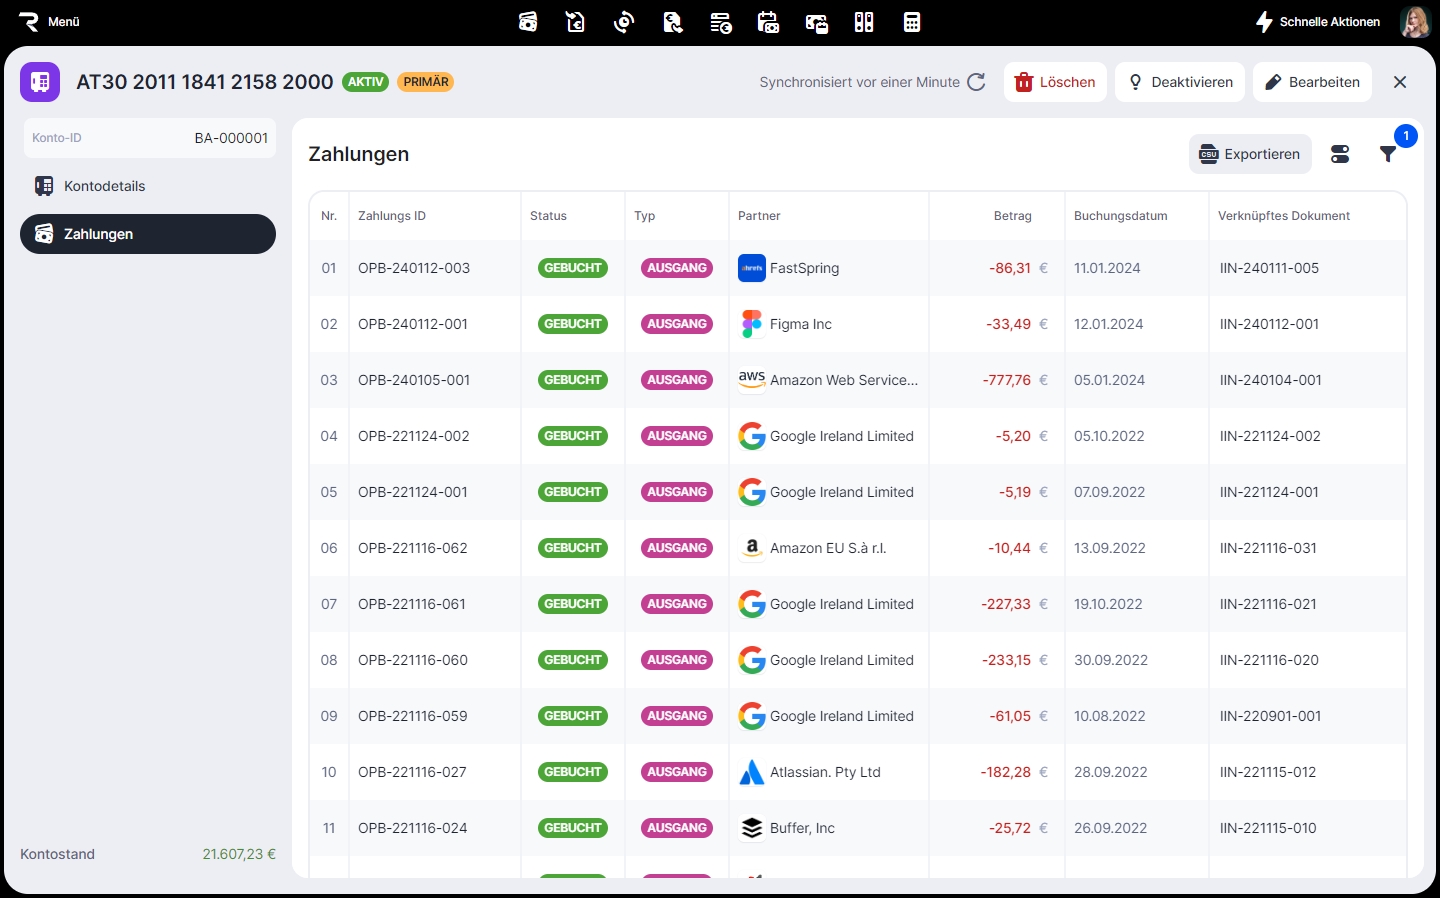Open the calculator icon in top bar
Viewport: 1440px width, 898px height.
click(912, 22)
